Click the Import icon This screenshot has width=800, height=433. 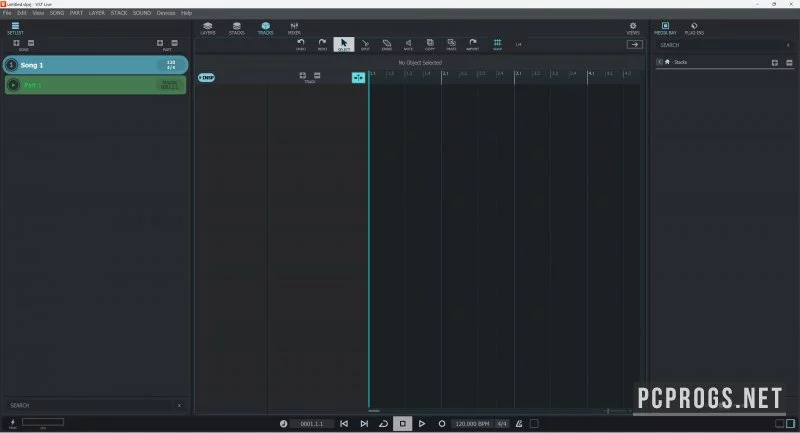[x=473, y=44]
